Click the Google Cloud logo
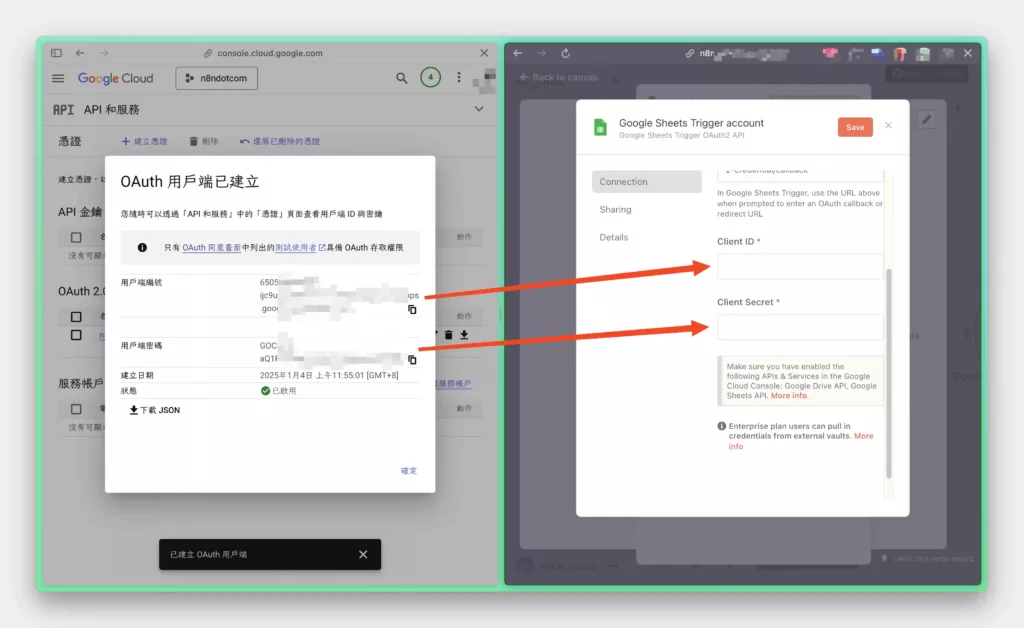Viewport: 1024px width, 628px height. (116, 78)
